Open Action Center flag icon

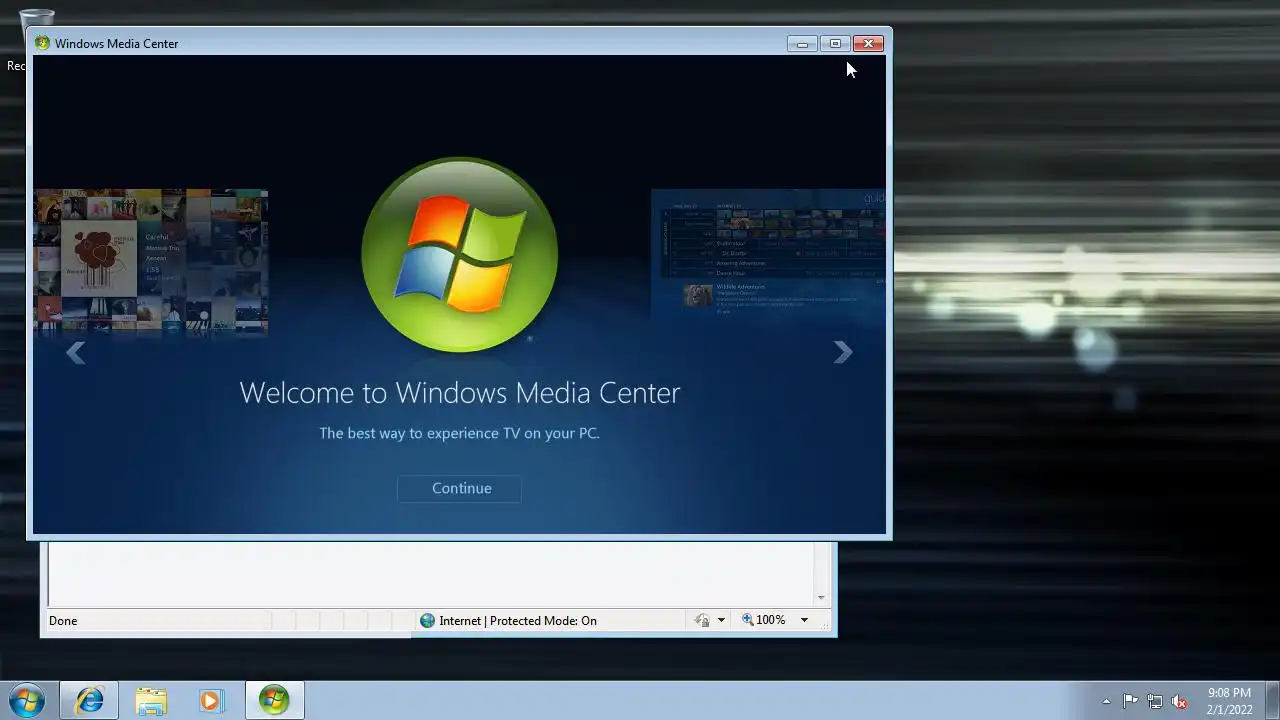(x=1130, y=701)
